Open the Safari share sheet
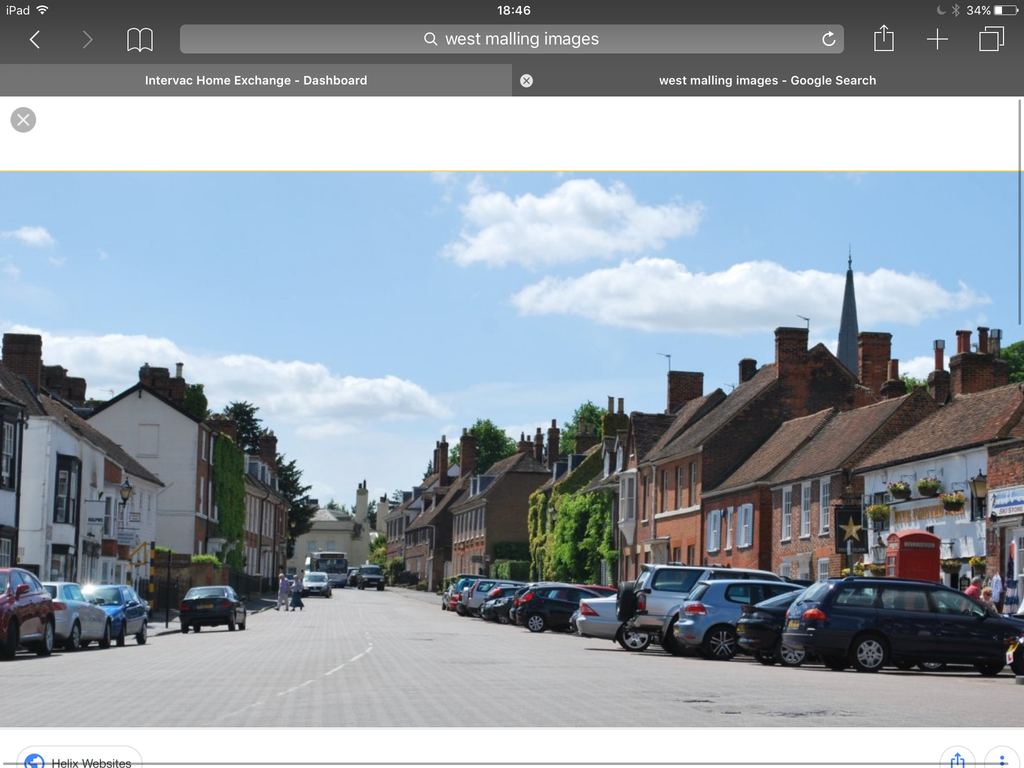The height and width of the screenshot is (768, 1024). pyautogui.click(x=883, y=38)
